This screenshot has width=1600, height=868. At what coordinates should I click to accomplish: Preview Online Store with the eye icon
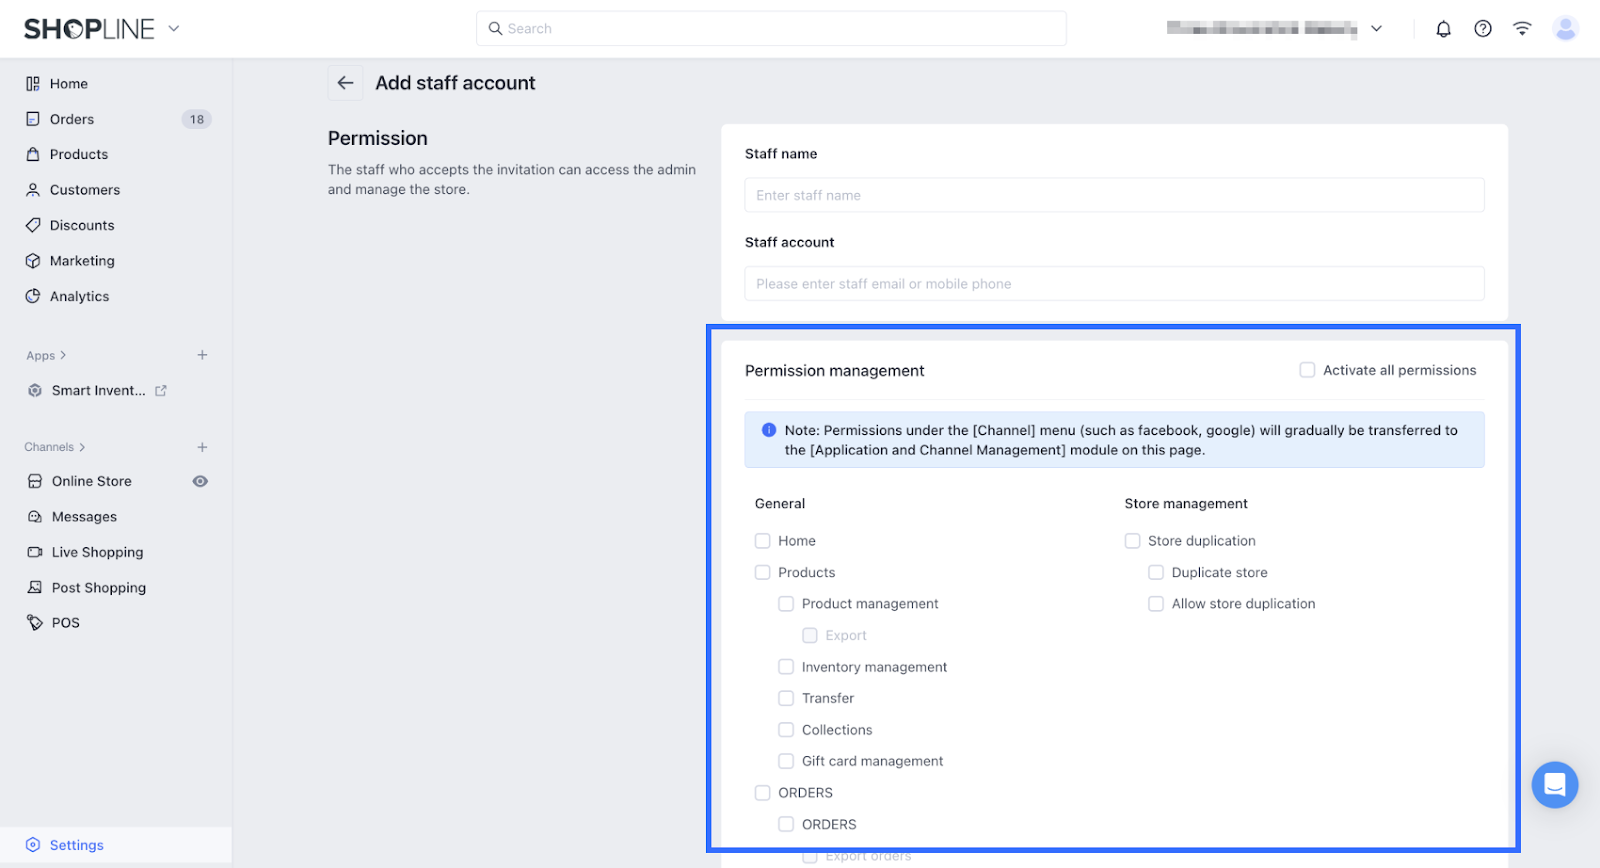200,481
